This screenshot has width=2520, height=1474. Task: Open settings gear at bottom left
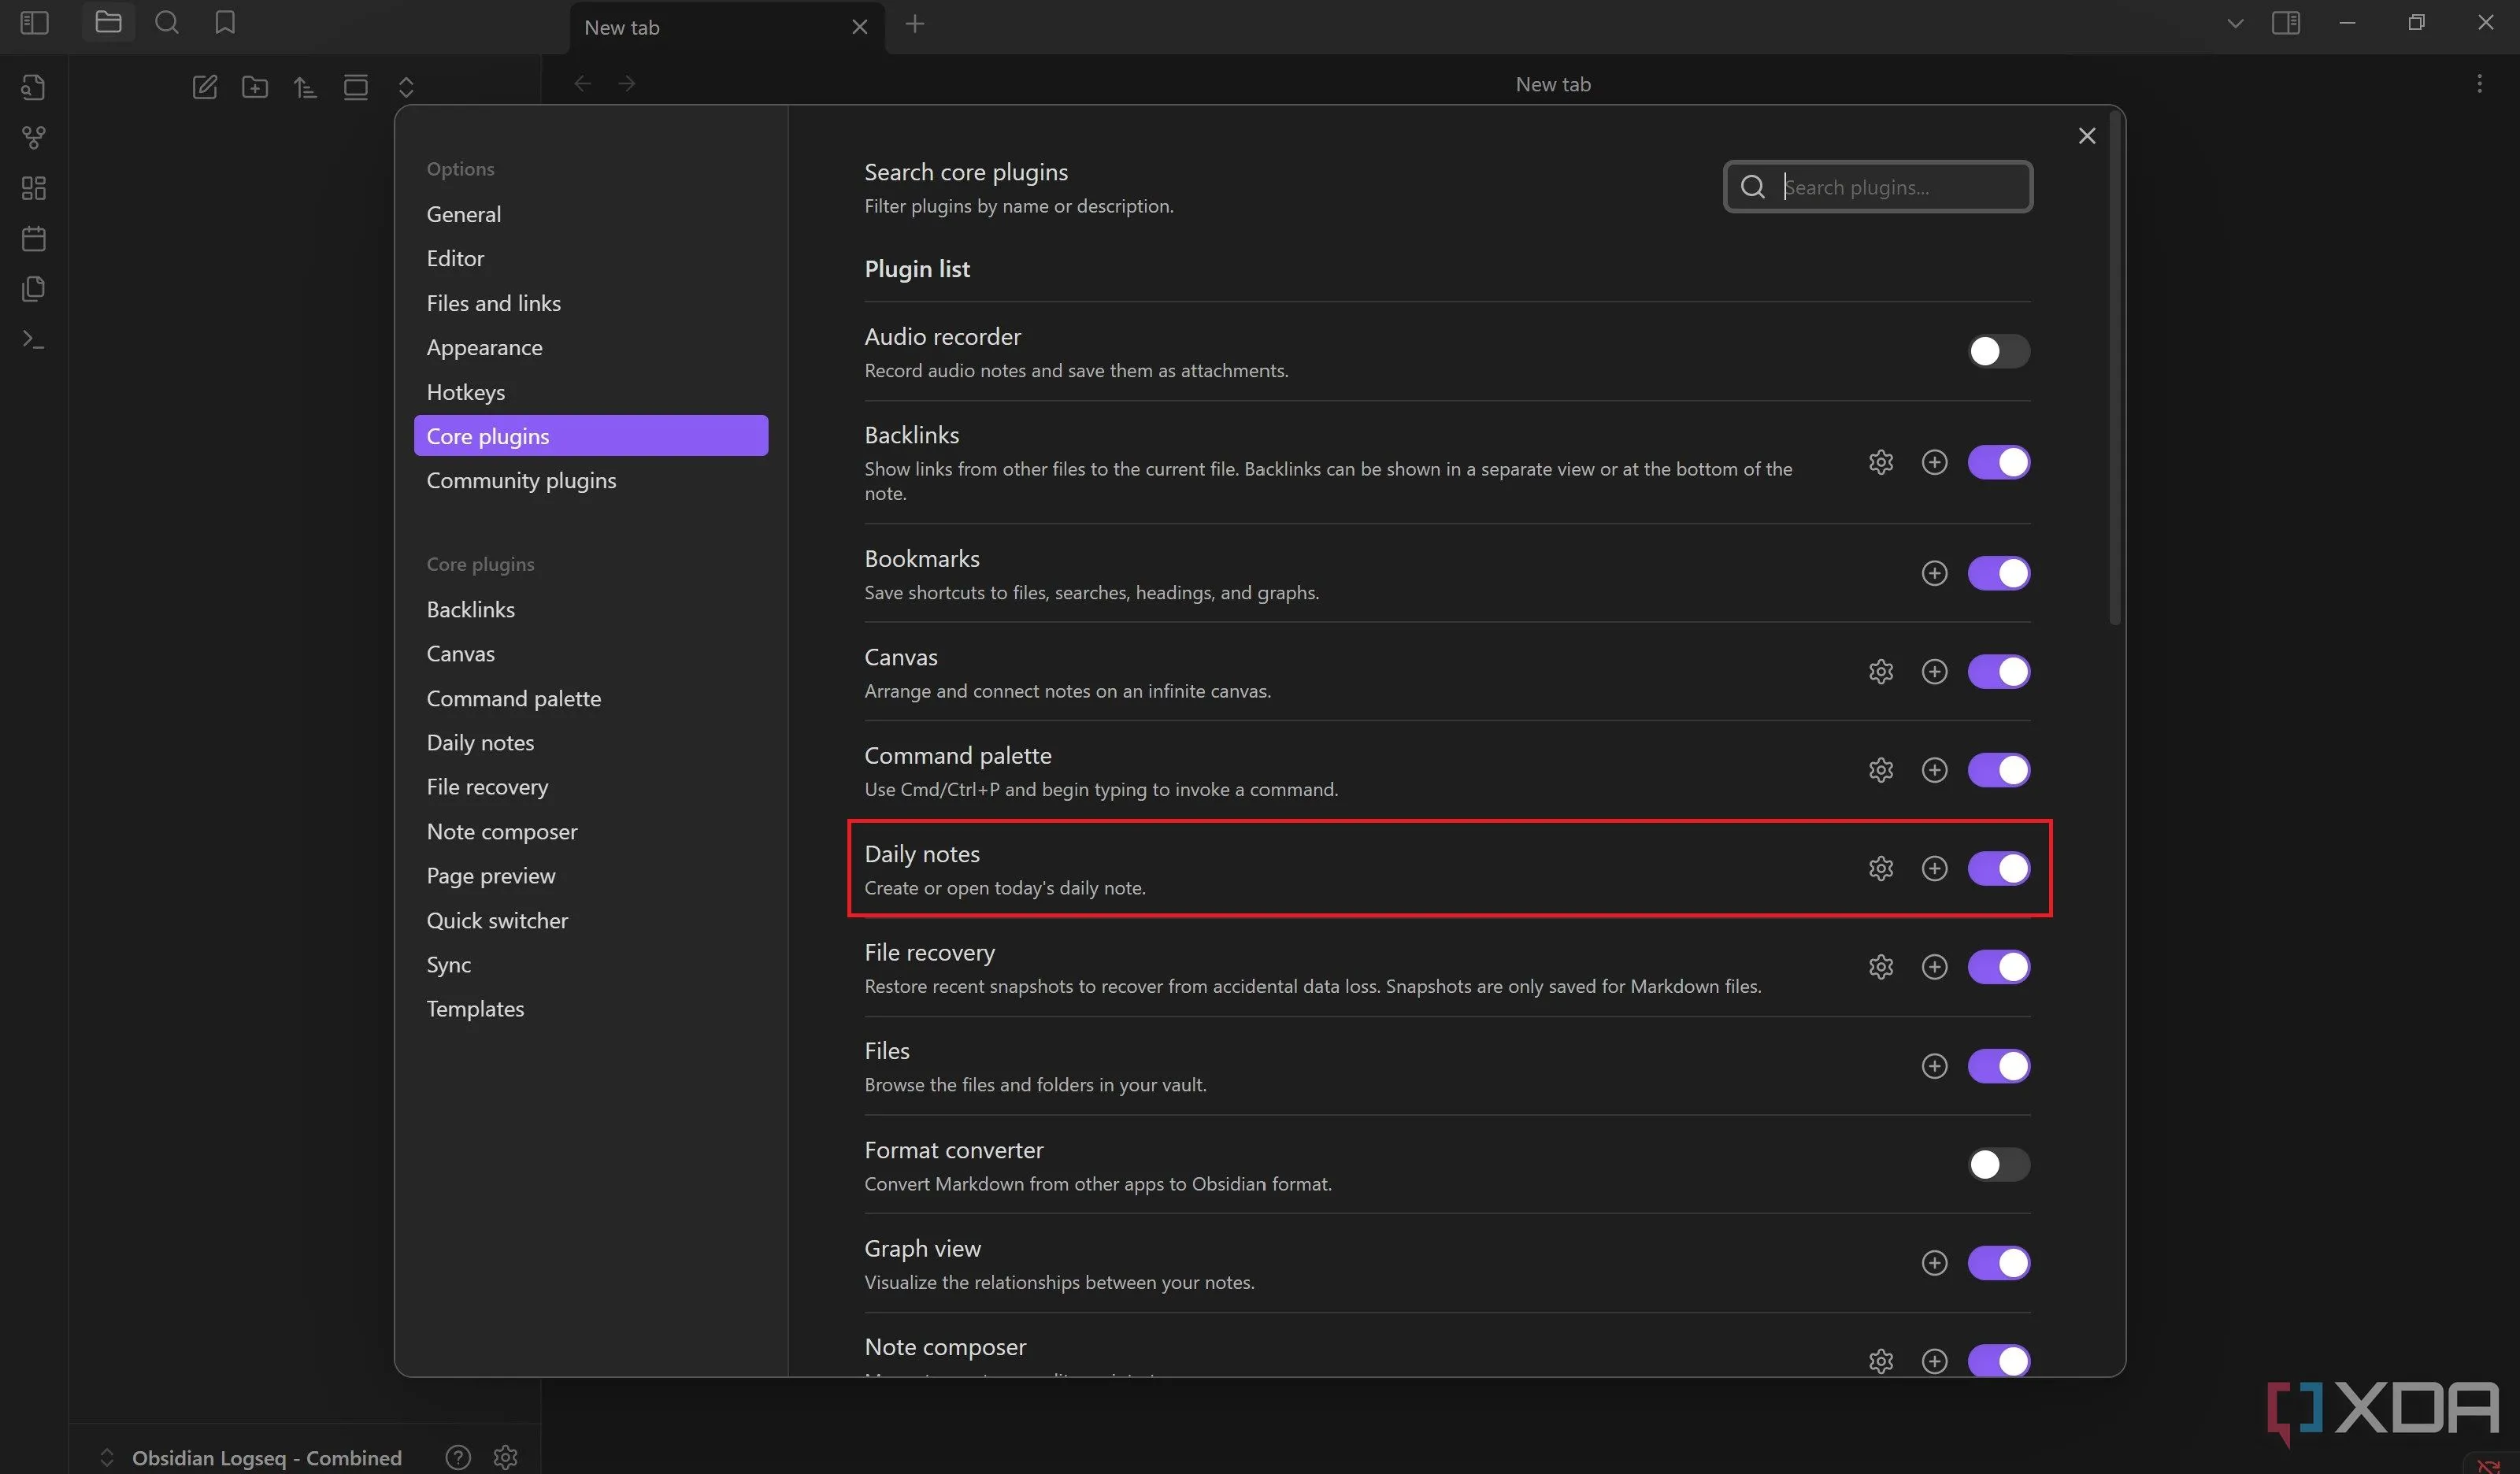click(506, 1457)
